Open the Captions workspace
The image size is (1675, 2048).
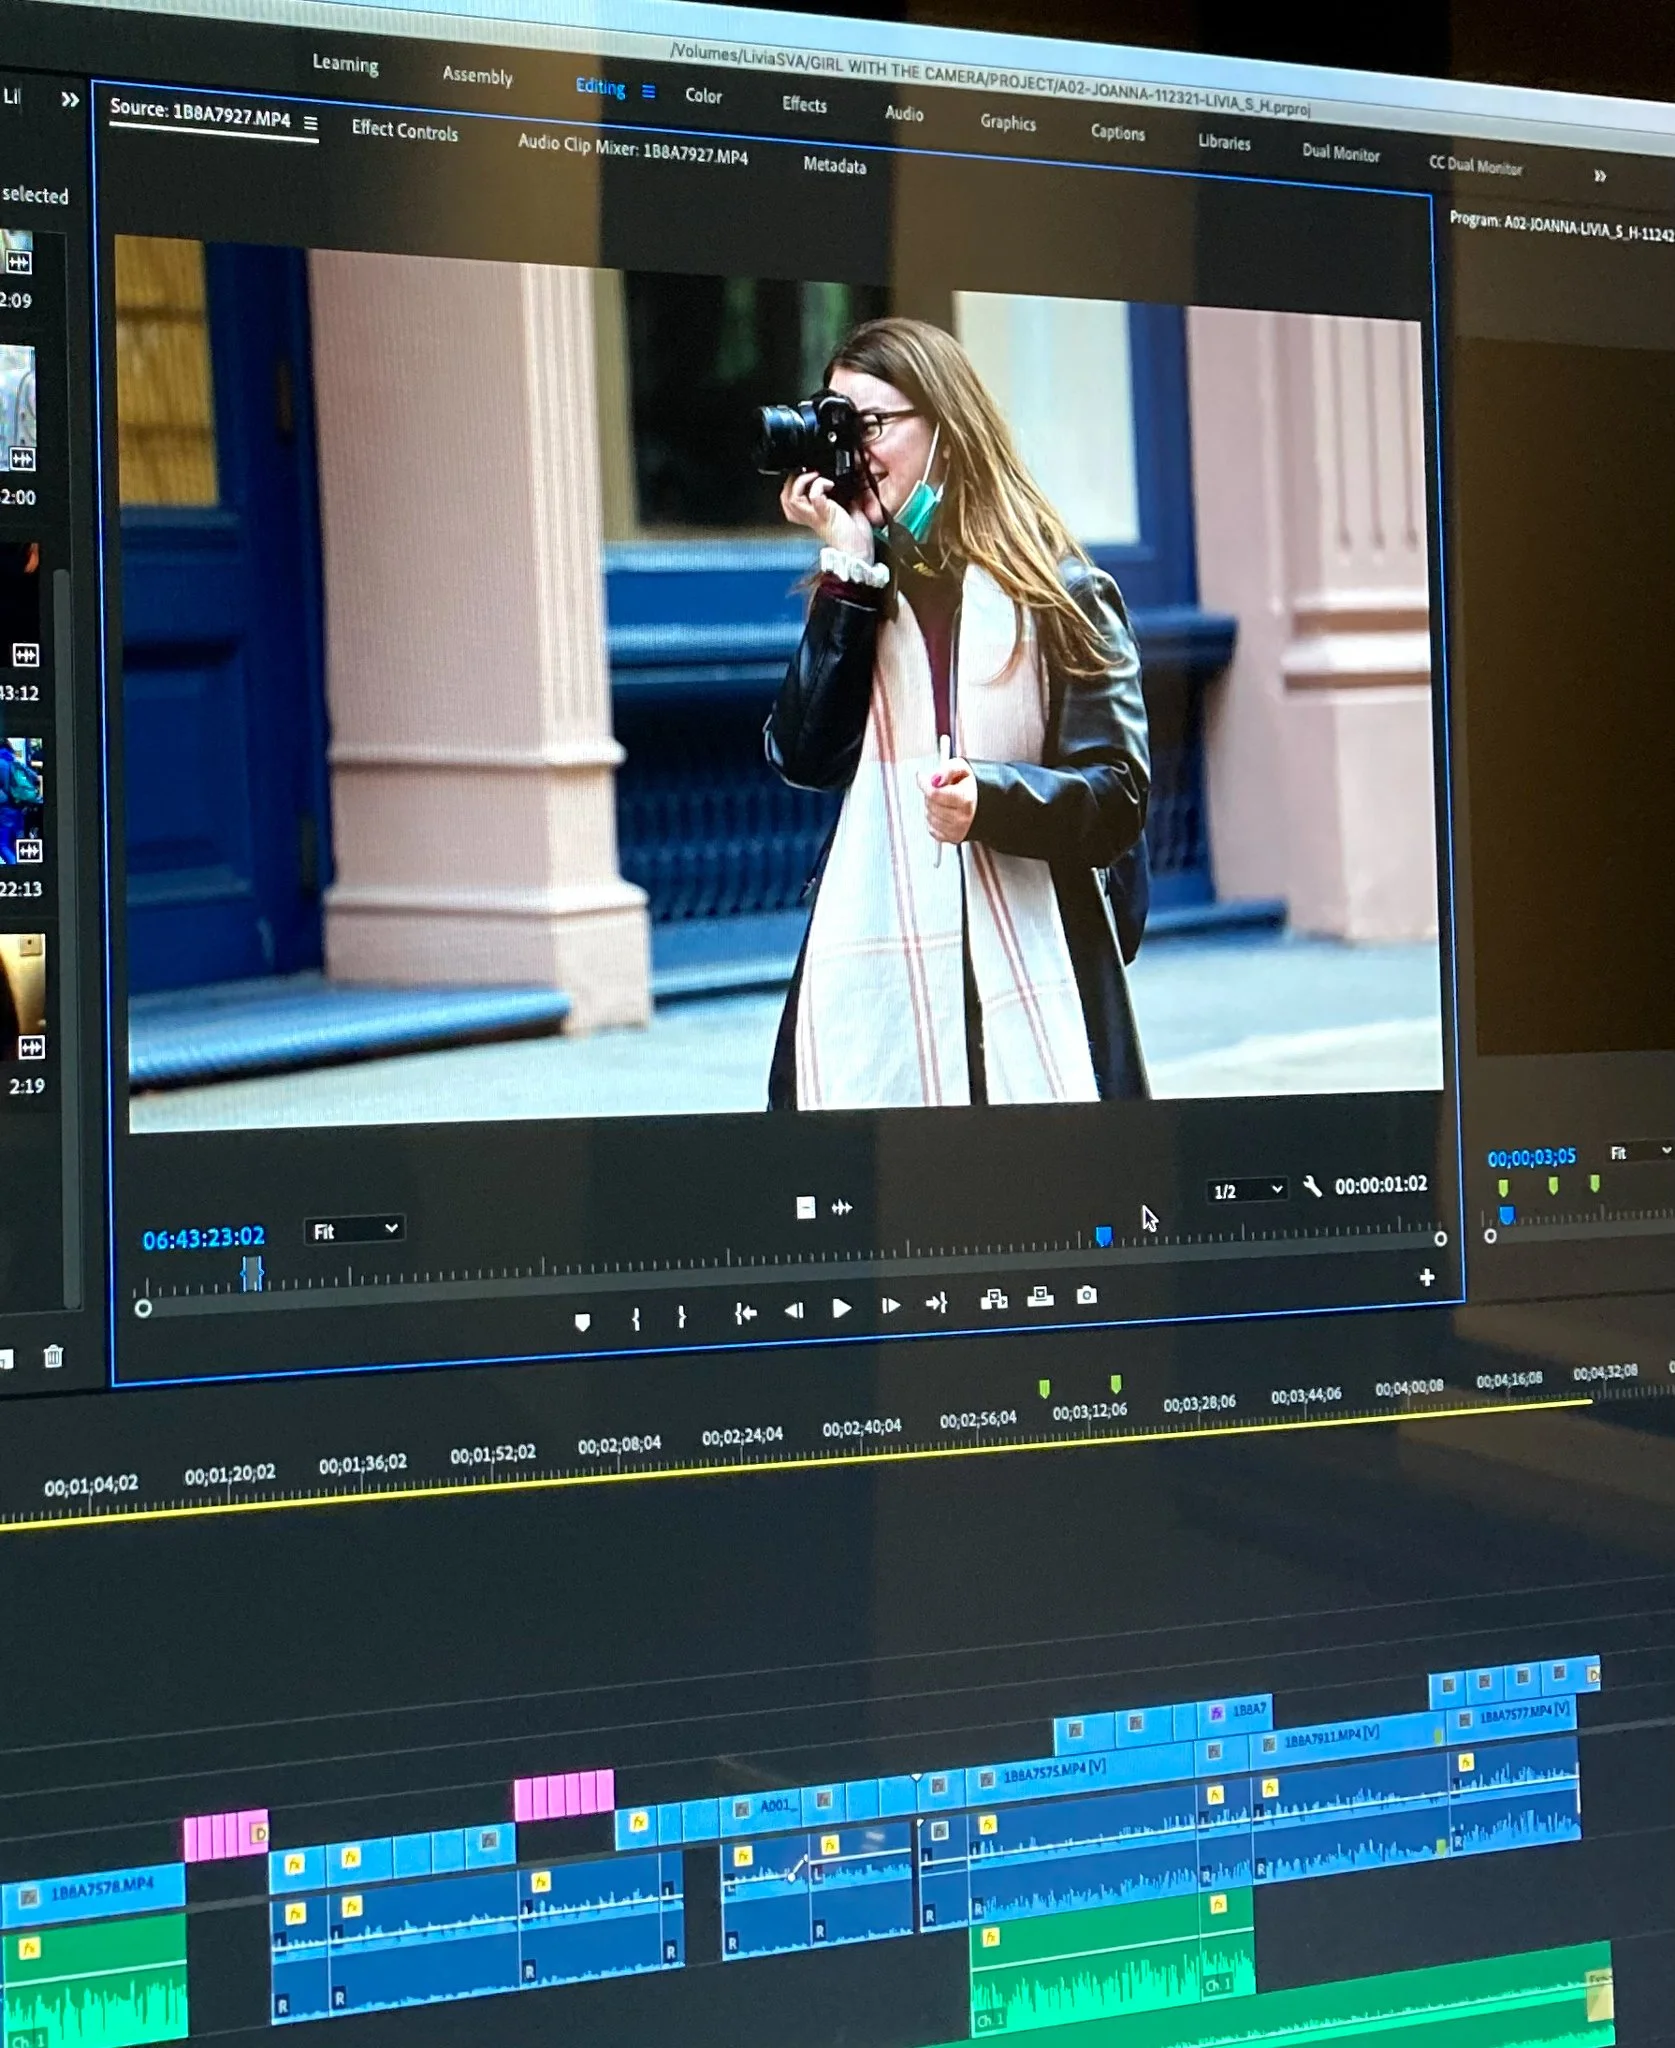pos(1117,132)
